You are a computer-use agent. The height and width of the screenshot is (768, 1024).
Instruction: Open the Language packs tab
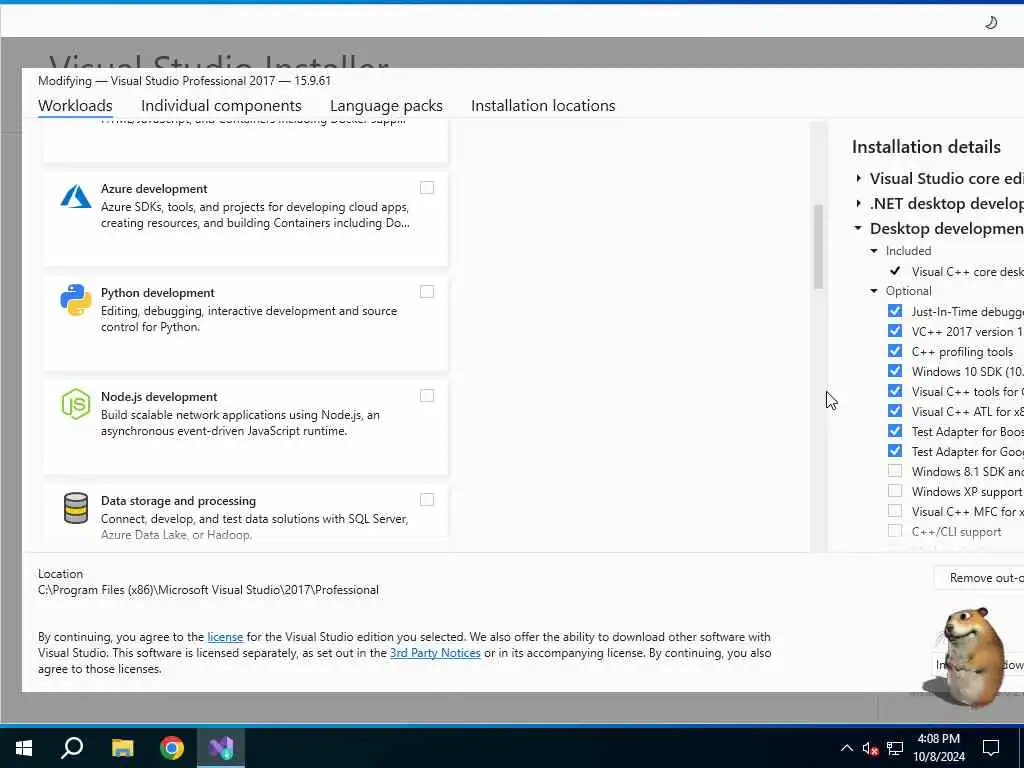(x=386, y=106)
